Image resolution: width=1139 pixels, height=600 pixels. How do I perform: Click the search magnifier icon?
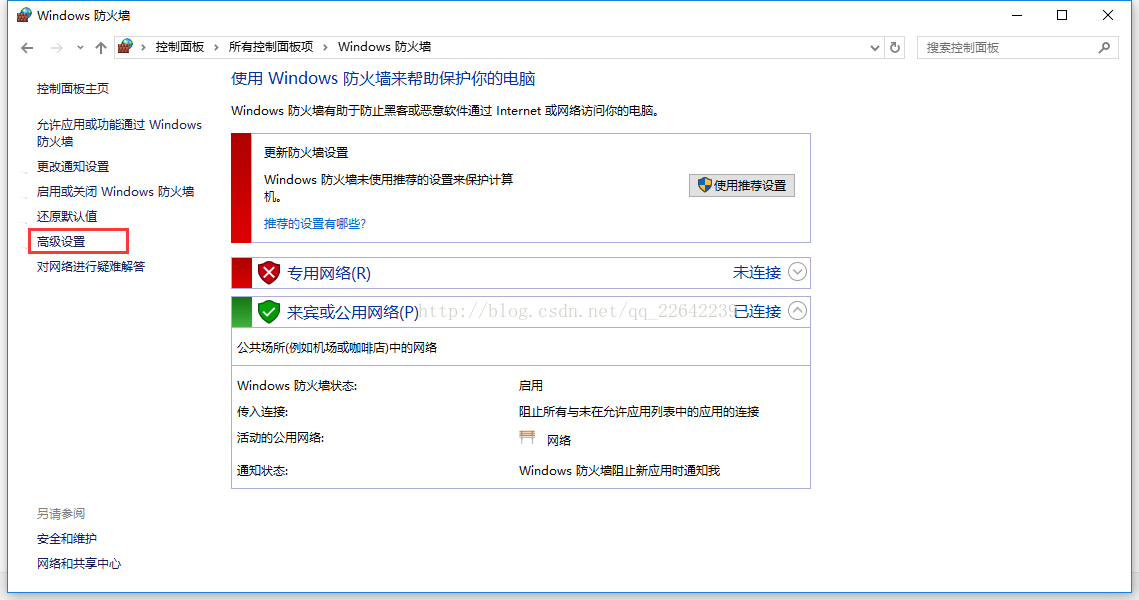click(1104, 47)
